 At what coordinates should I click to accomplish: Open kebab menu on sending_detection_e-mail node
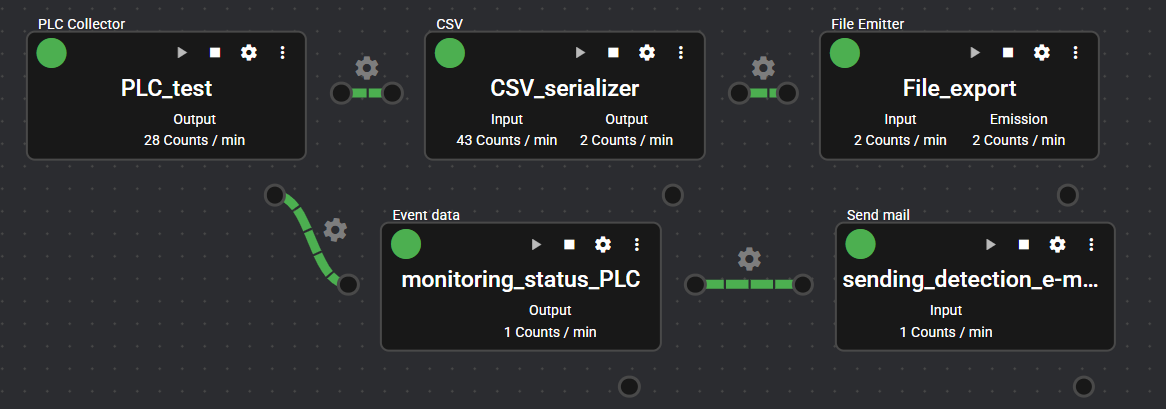(1090, 244)
